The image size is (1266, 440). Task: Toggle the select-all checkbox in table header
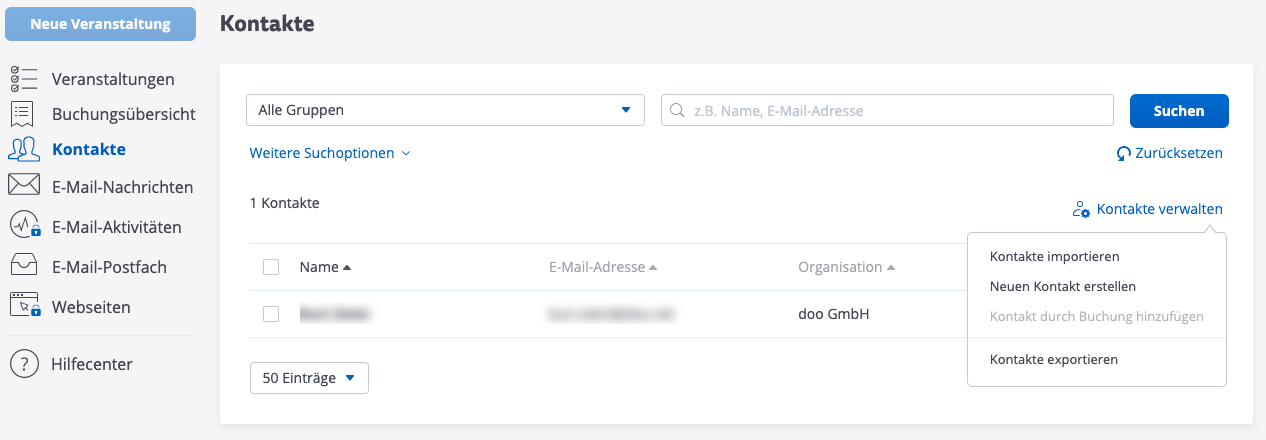(271, 267)
